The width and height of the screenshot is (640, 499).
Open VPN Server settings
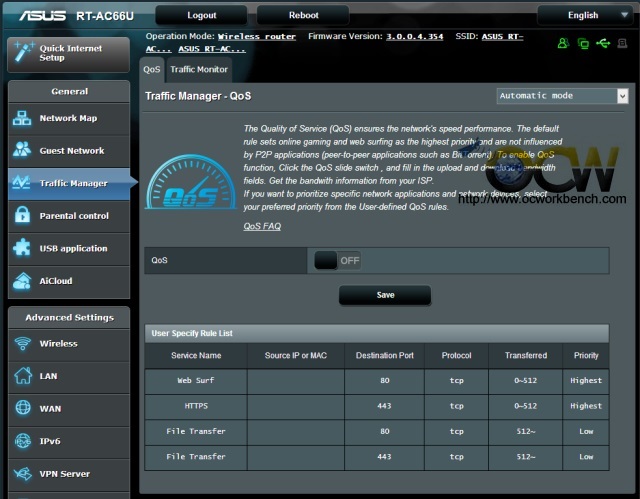69,474
